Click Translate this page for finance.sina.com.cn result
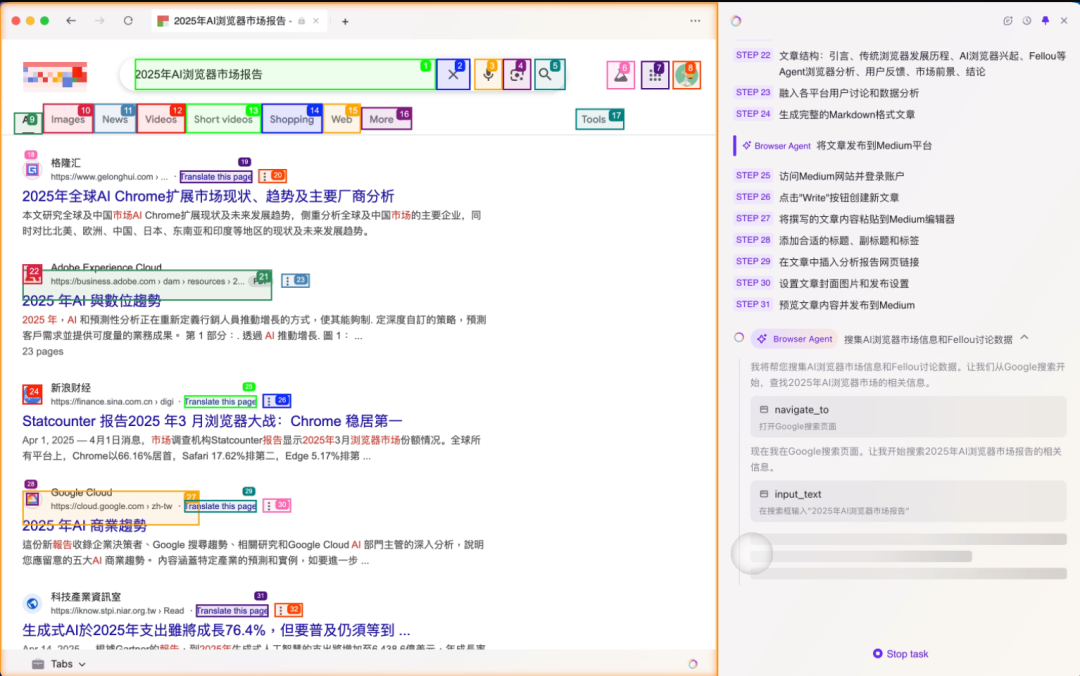Viewport: 1080px width, 676px height. pos(220,401)
